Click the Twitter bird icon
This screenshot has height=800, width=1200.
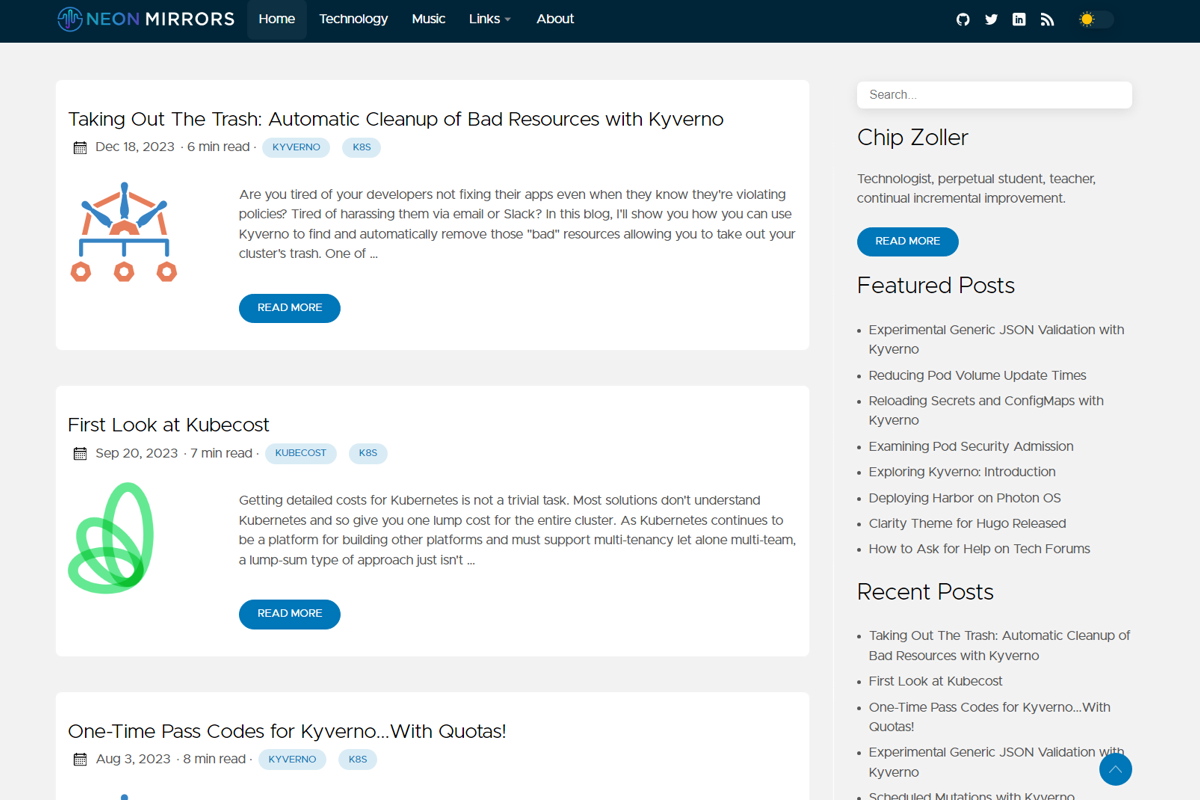[x=991, y=19]
